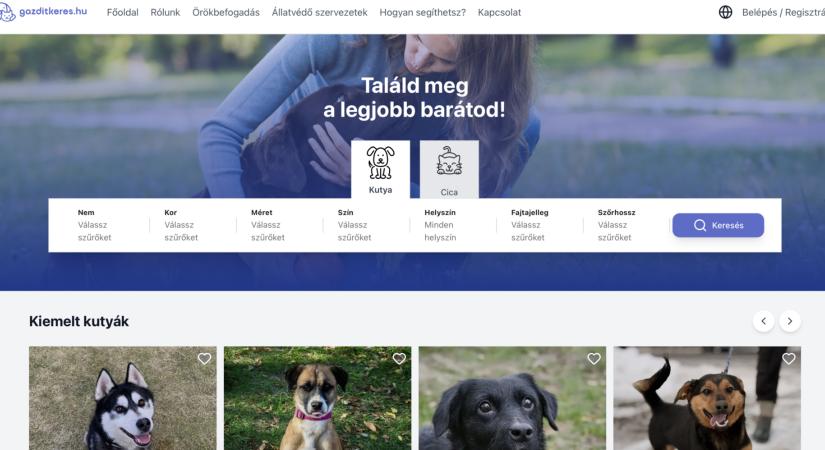Open the globe language selector
This screenshot has width=825, height=450.
click(x=725, y=12)
